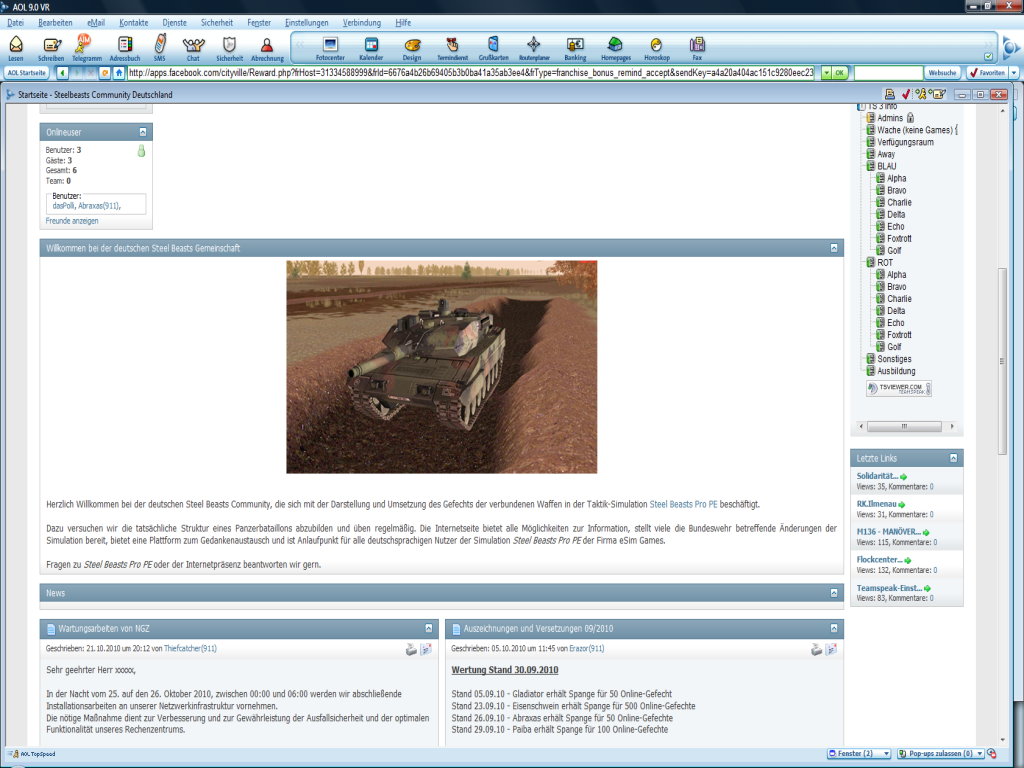Collapse the News section header

click(835, 593)
